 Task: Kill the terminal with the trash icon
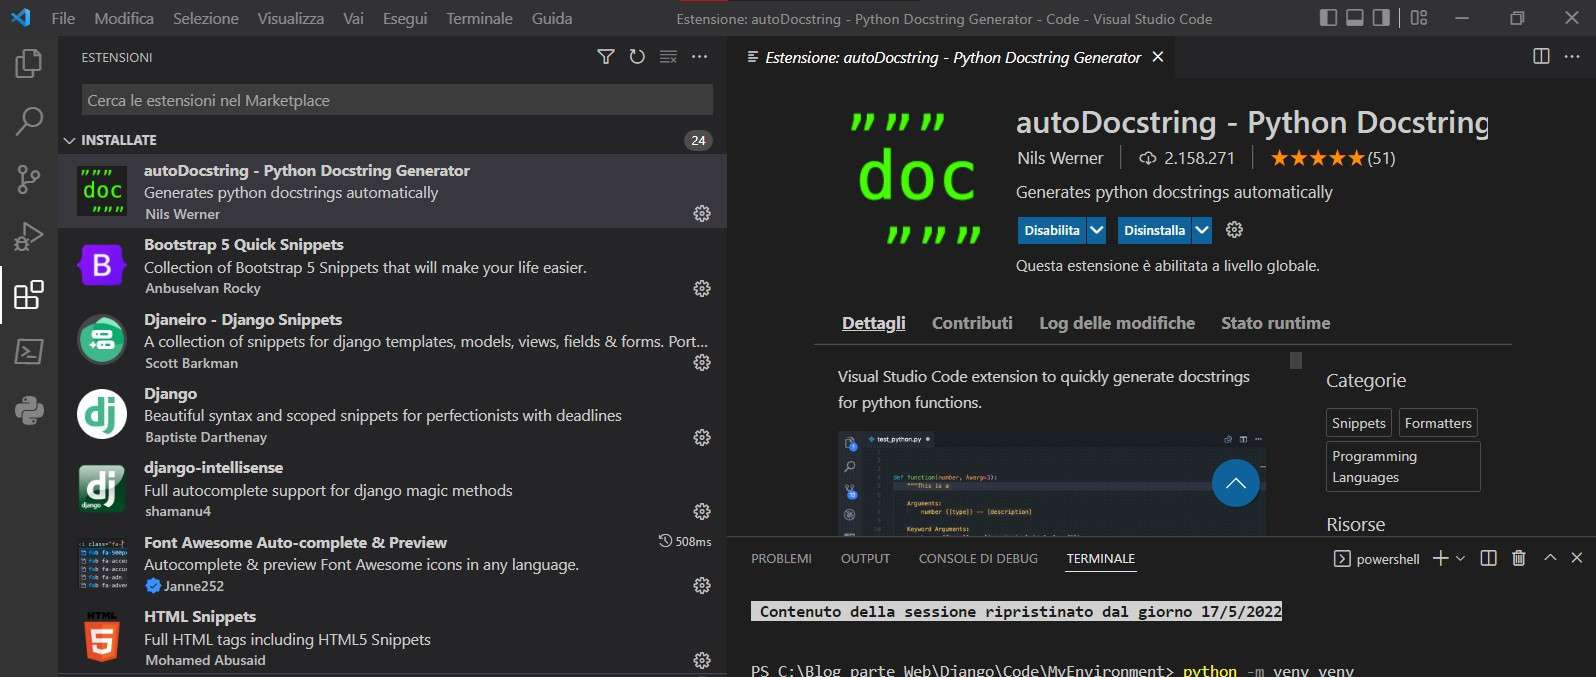tap(1519, 558)
